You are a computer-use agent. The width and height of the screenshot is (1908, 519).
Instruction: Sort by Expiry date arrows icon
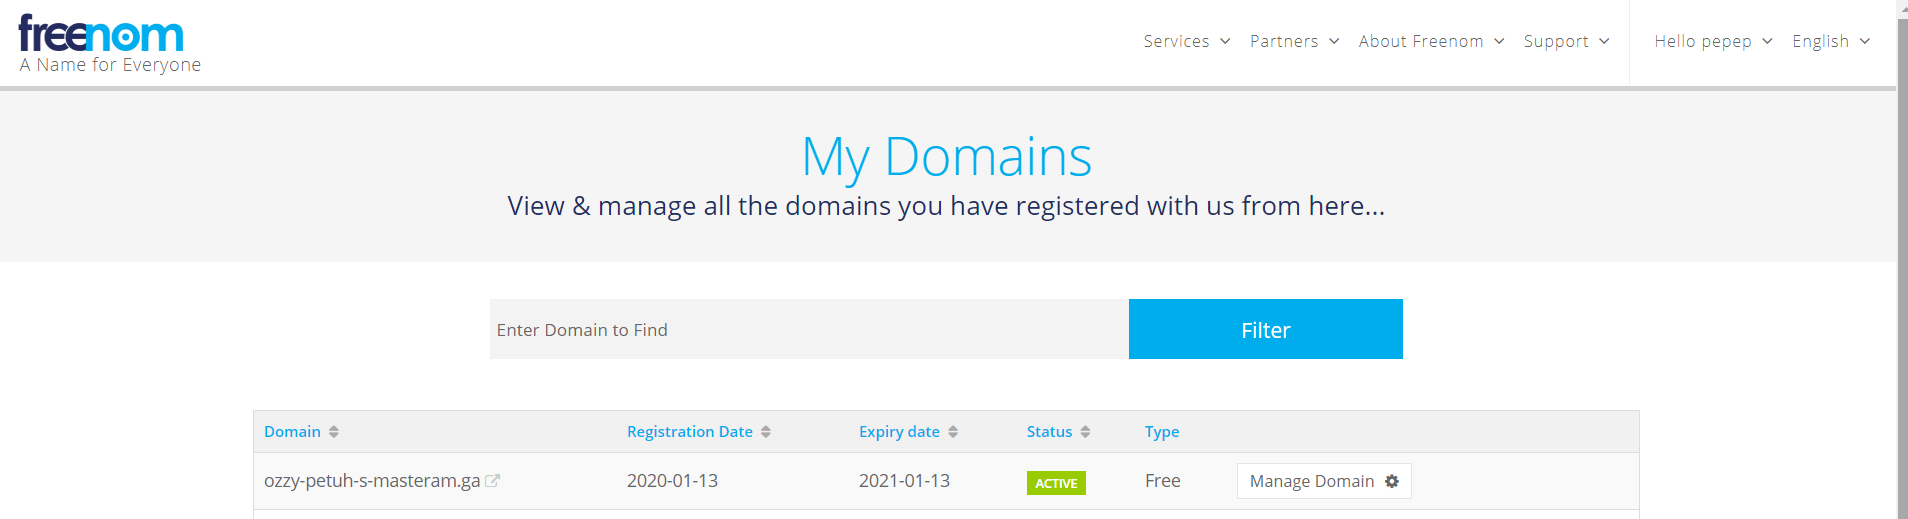pos(953,432)
